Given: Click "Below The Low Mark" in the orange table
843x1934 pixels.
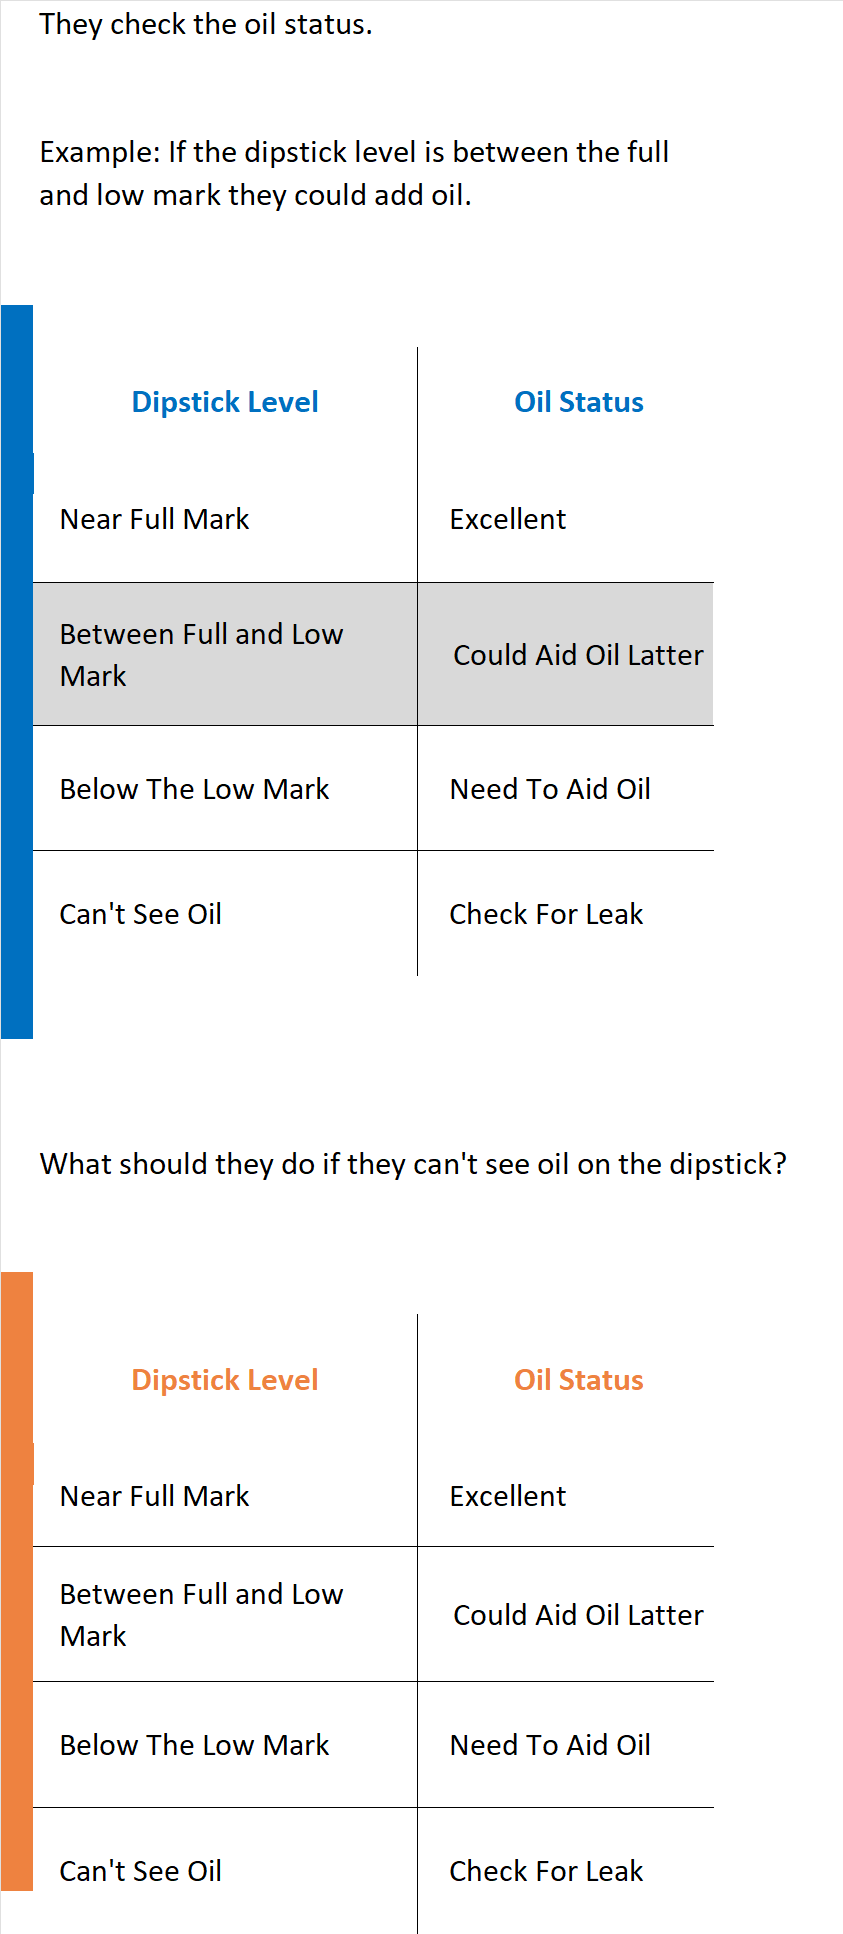Looking at the screenshot, I should click(194, 1745).
